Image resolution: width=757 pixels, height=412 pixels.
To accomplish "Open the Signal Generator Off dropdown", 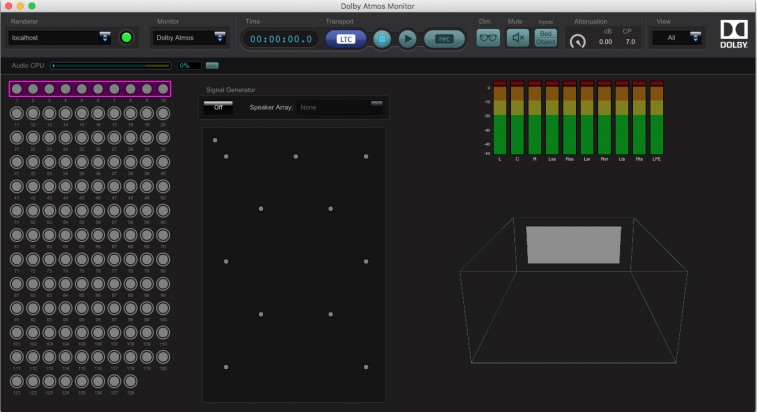I will (x=218, y=107).
